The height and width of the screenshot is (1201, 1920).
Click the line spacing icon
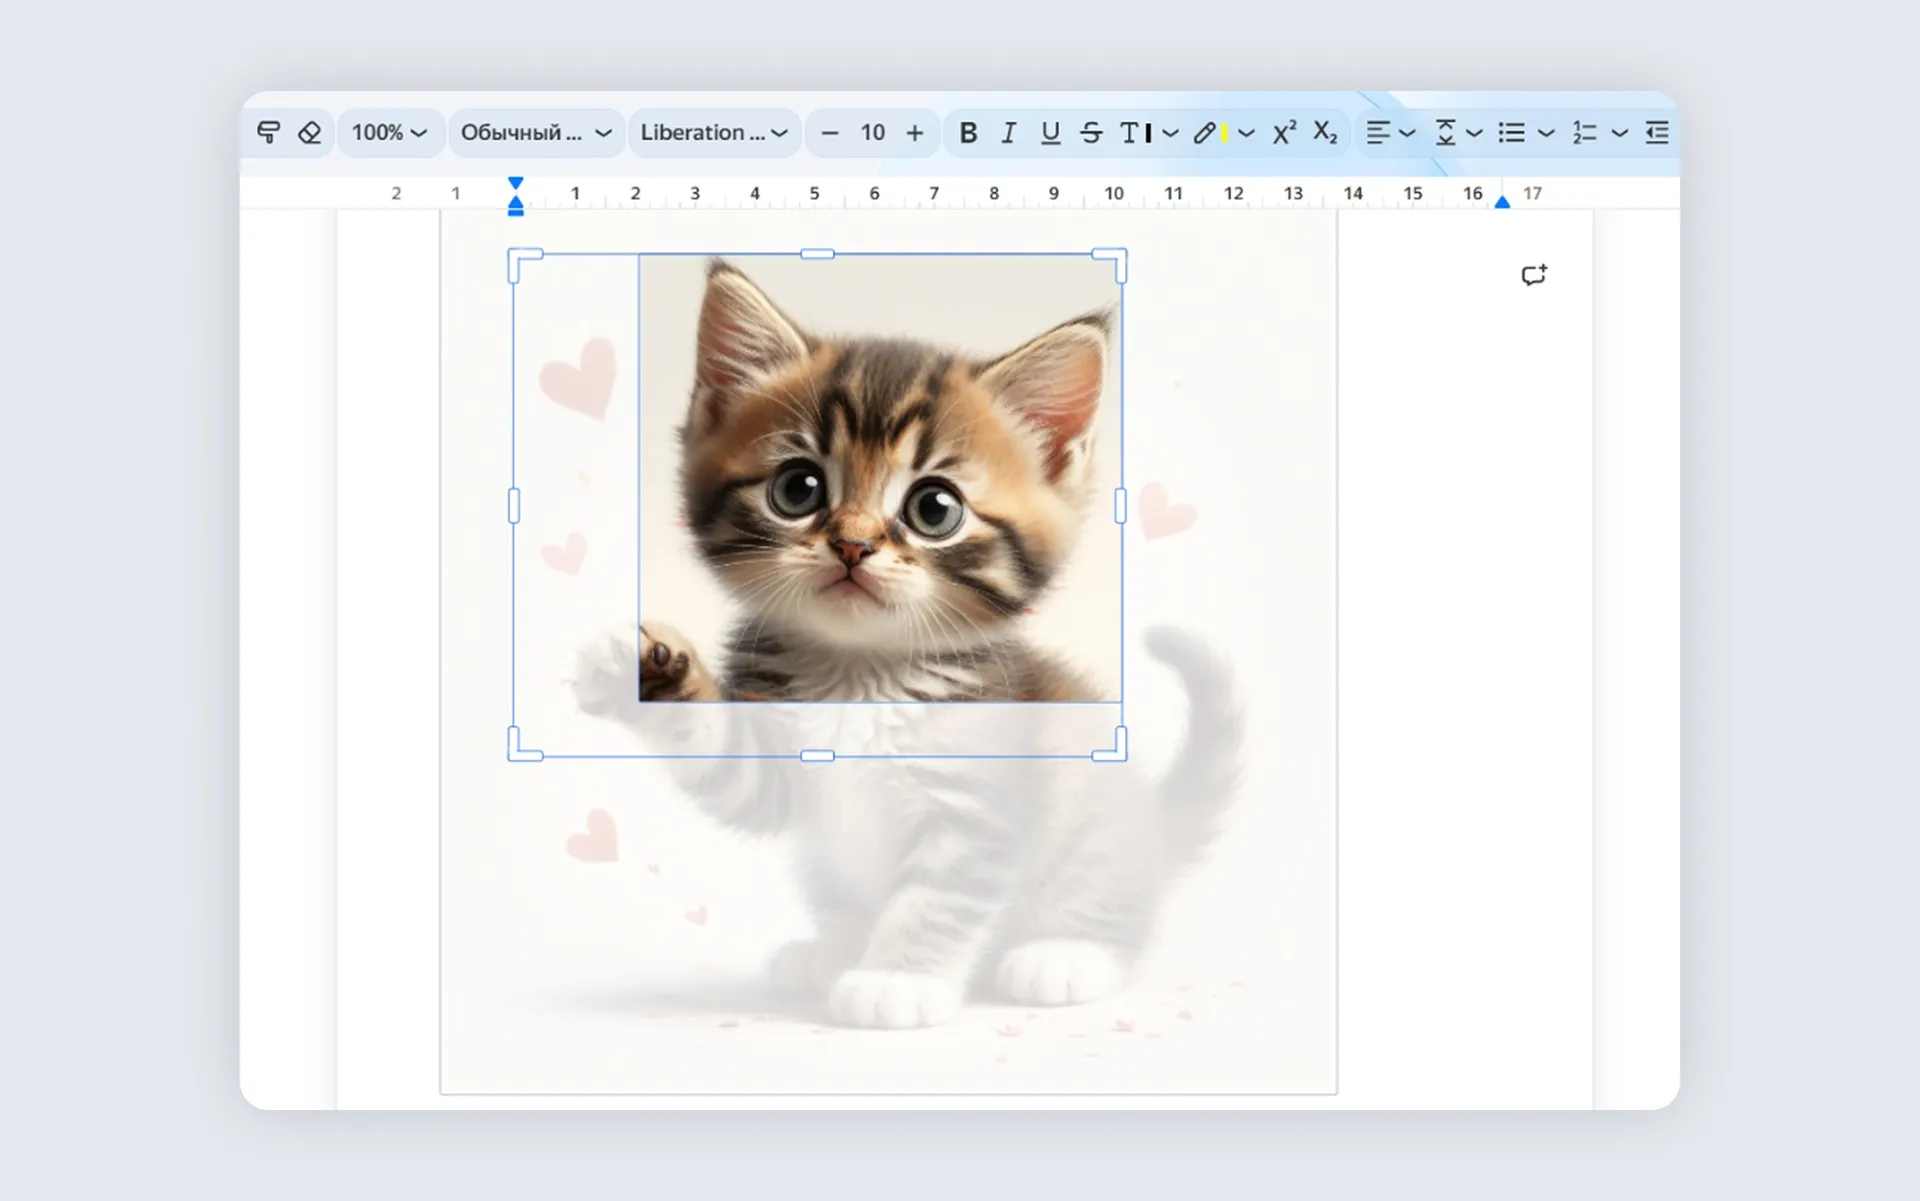(x=1445, y=133)
